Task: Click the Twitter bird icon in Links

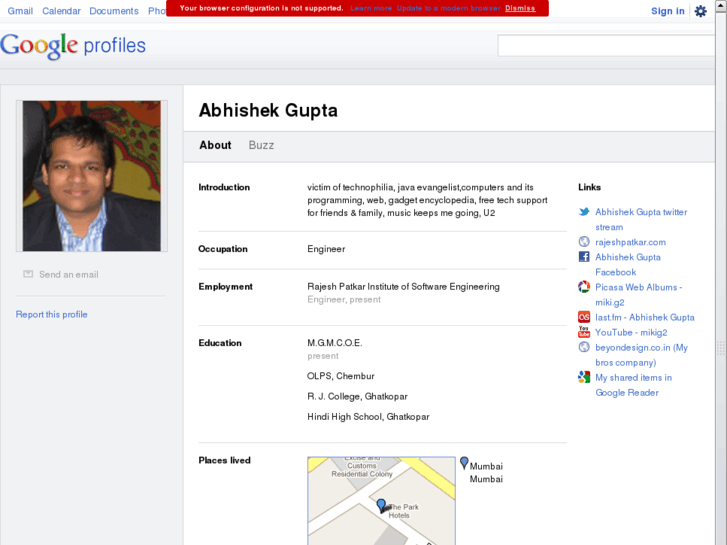Action: pyautogui.click(x=584, y=212)
